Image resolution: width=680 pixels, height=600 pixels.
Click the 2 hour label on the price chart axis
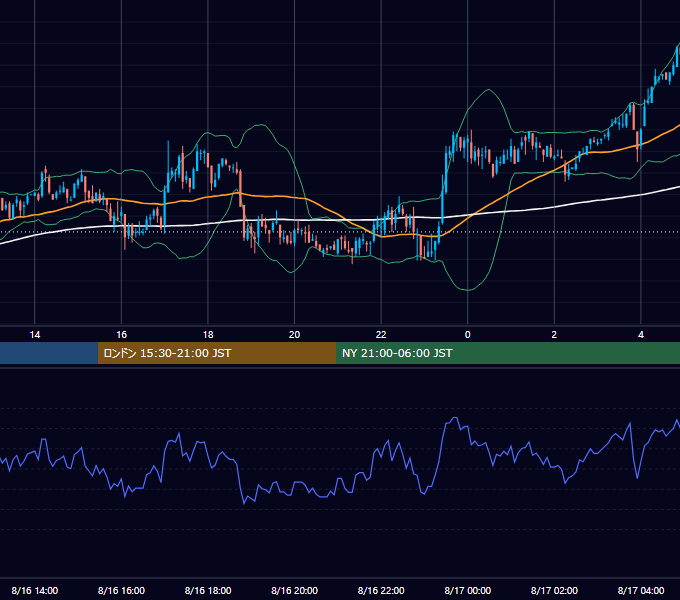[554, 335]
